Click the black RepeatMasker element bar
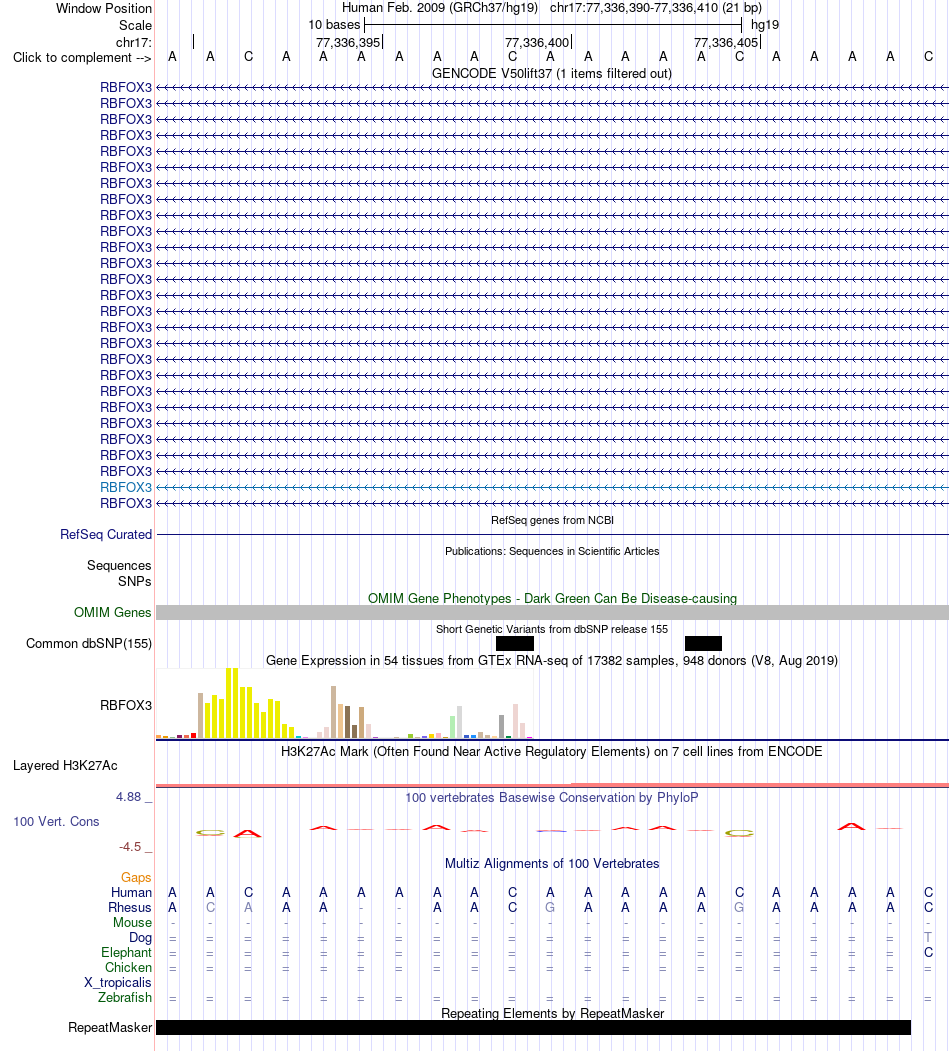 (533, 1028)
